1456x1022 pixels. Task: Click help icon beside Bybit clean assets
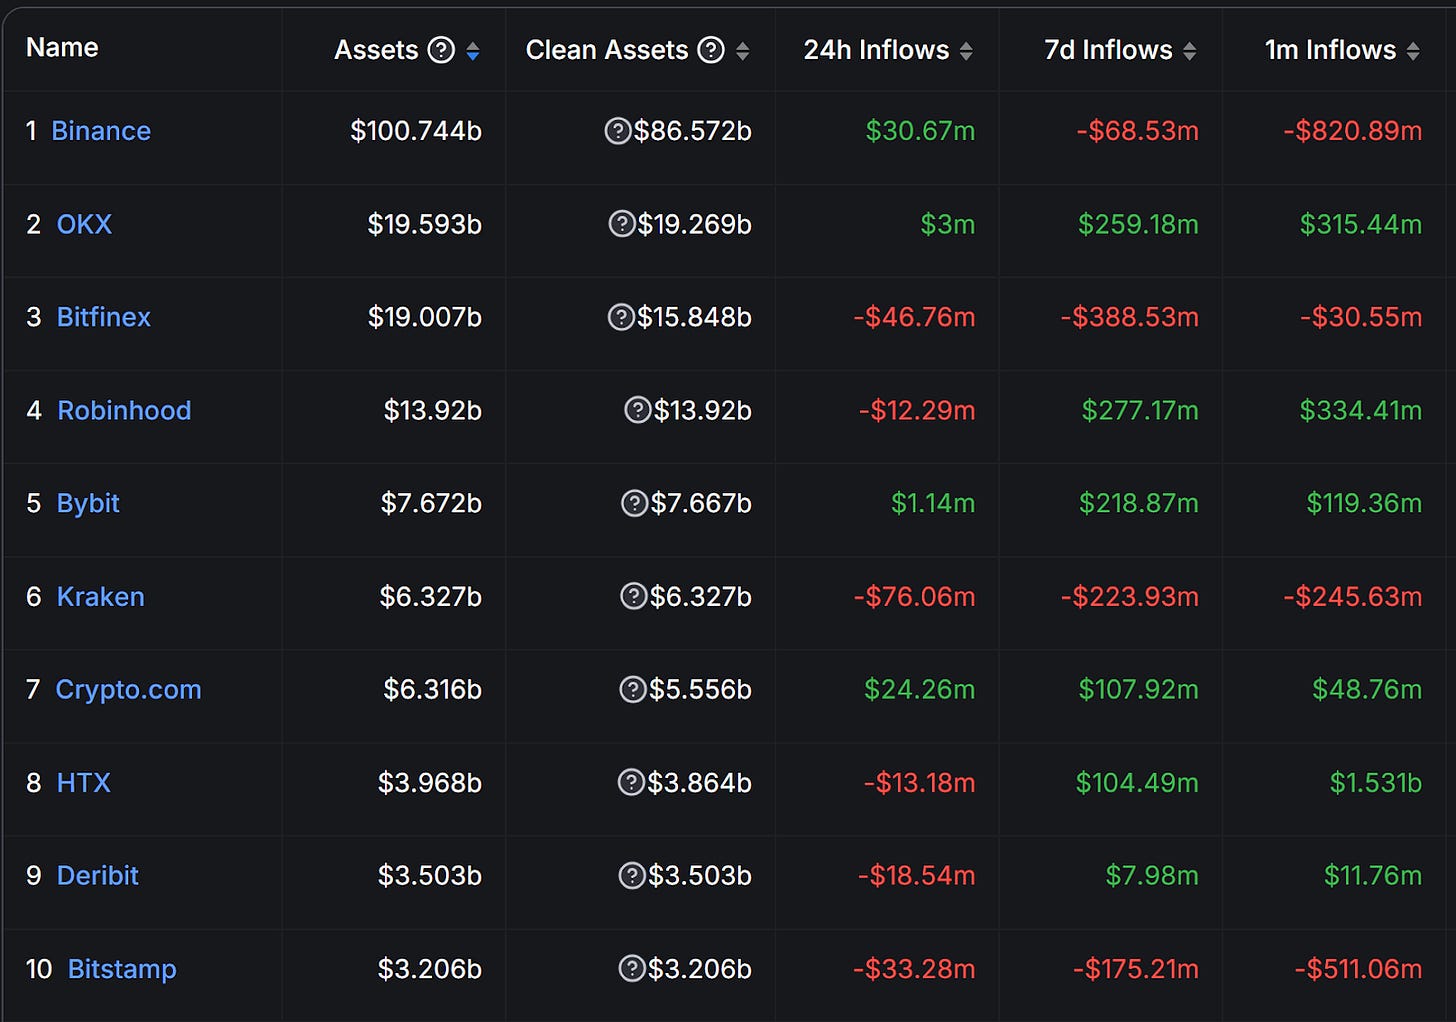[635, 503]
